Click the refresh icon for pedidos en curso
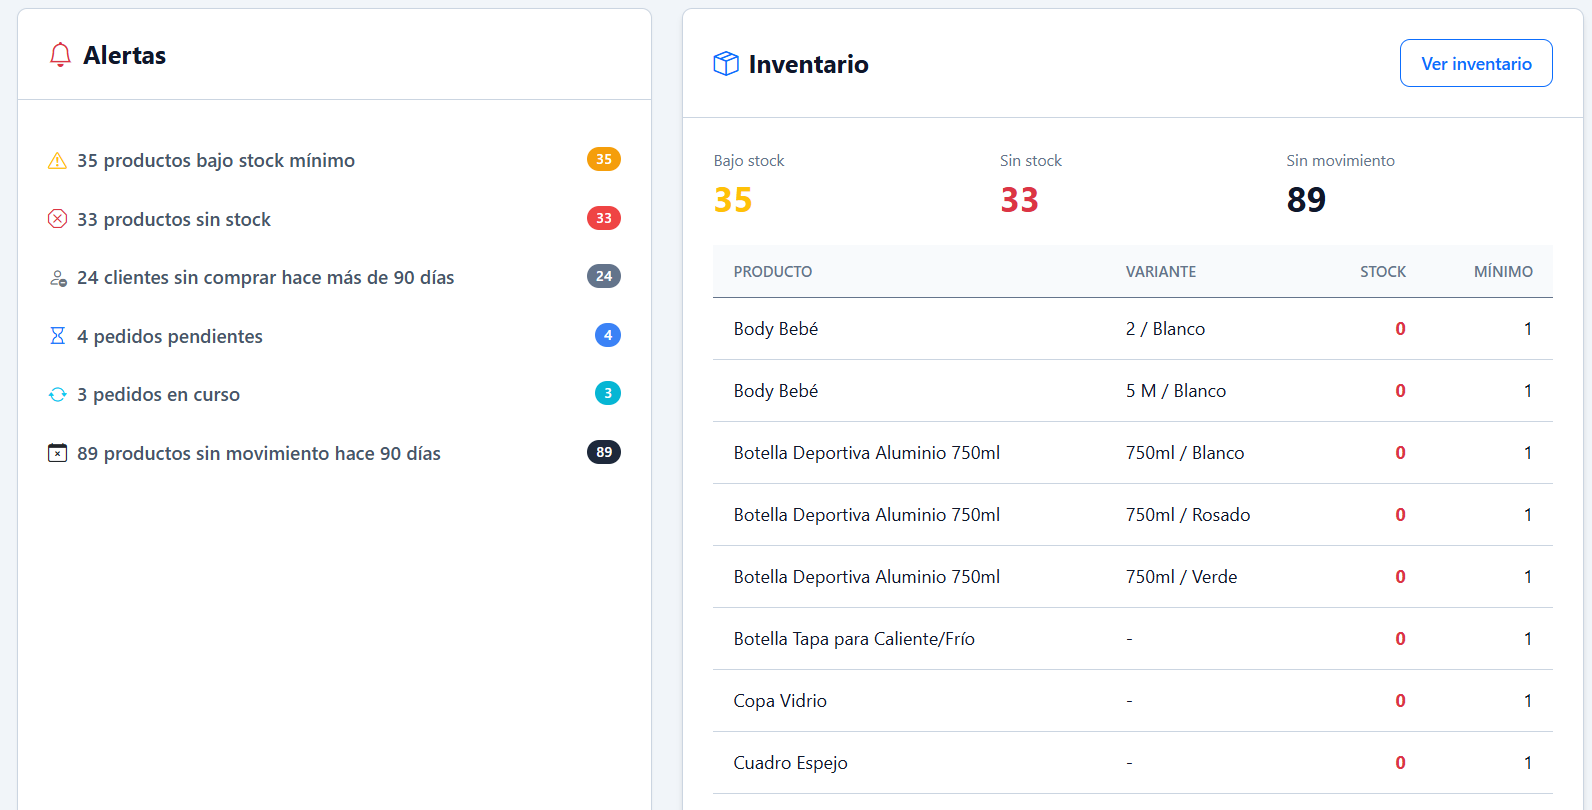 tap(58, 395)
